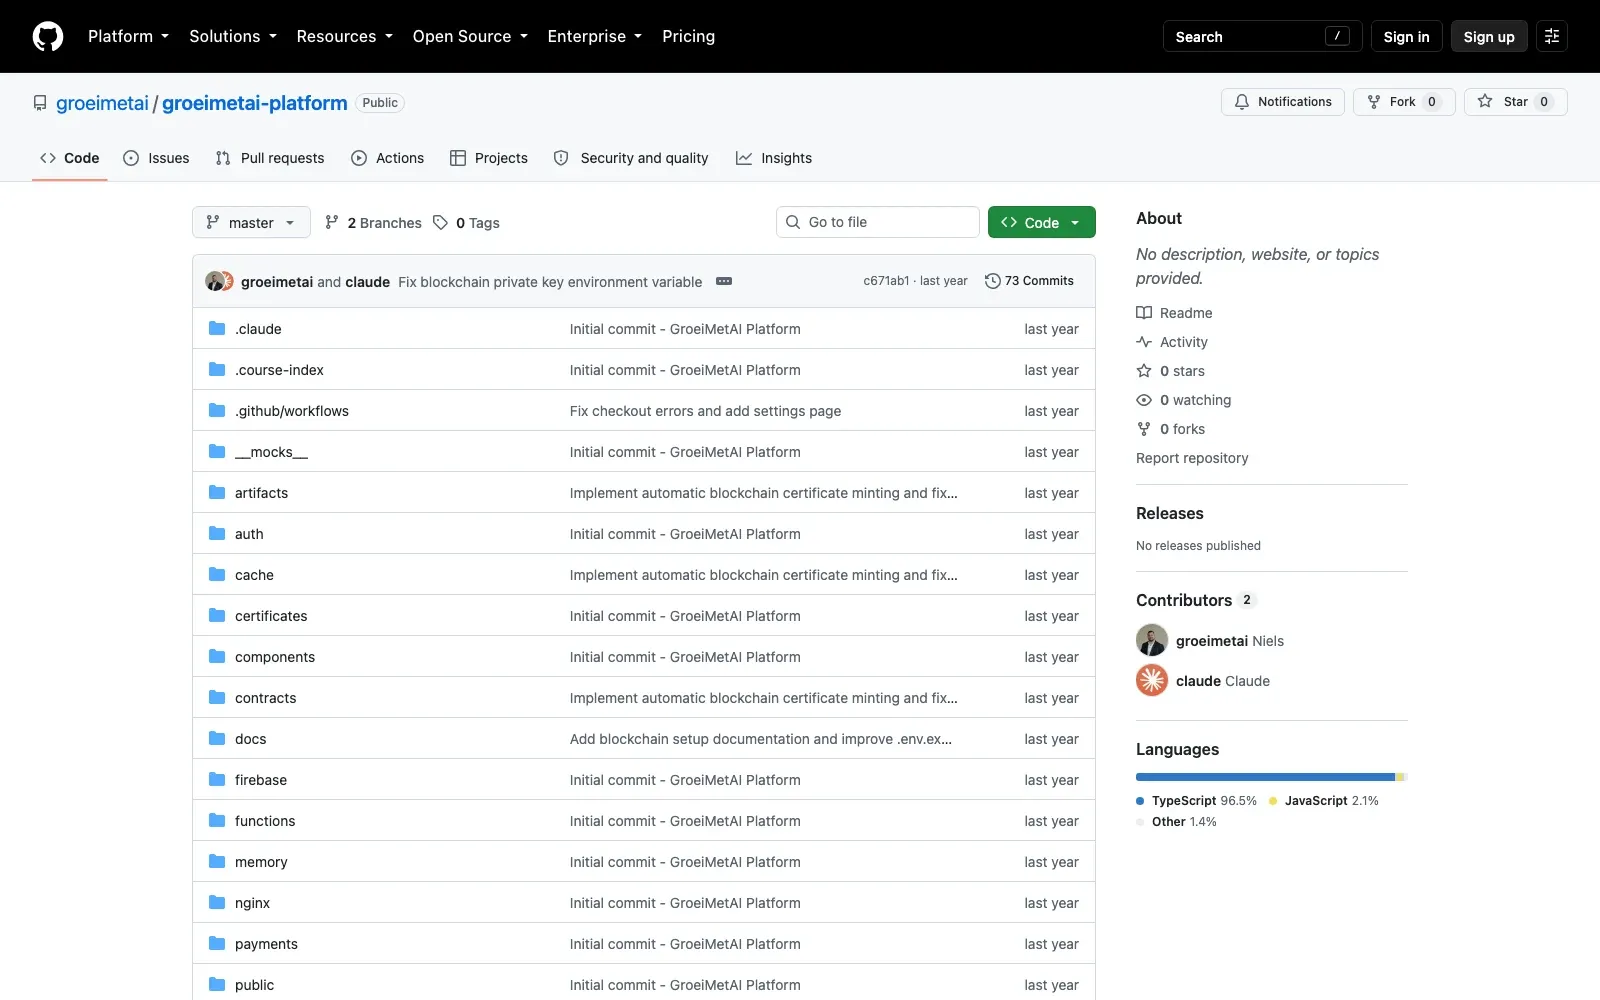Screen dimensions: 1600x1000
Task: Click the folder icon for .claude
Action: [x=217, y=328]
